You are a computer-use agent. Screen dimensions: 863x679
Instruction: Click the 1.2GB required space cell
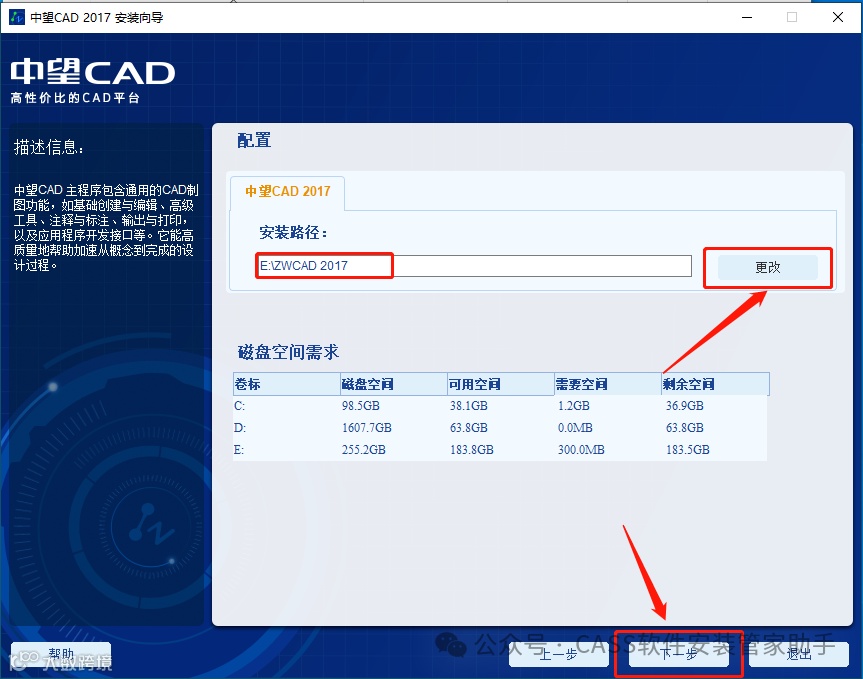(x=573, y=406)
